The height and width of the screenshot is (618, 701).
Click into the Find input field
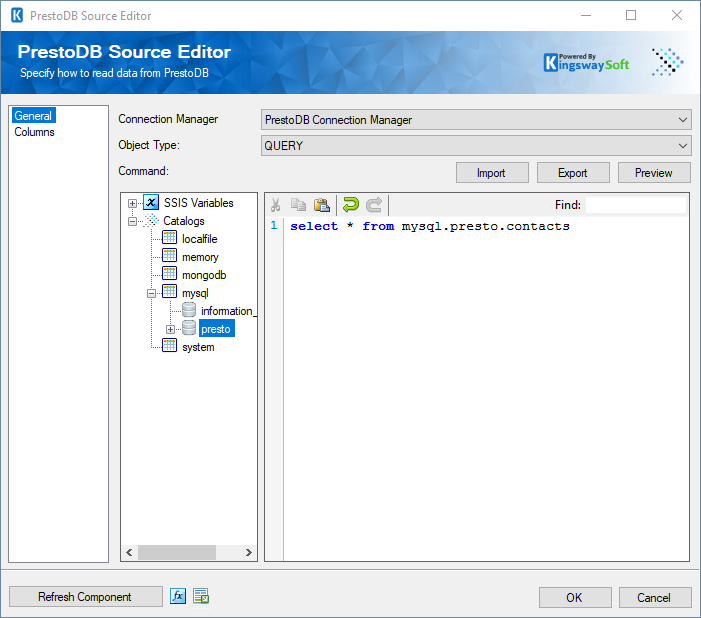pyautogui.click(x=636, y=205)
